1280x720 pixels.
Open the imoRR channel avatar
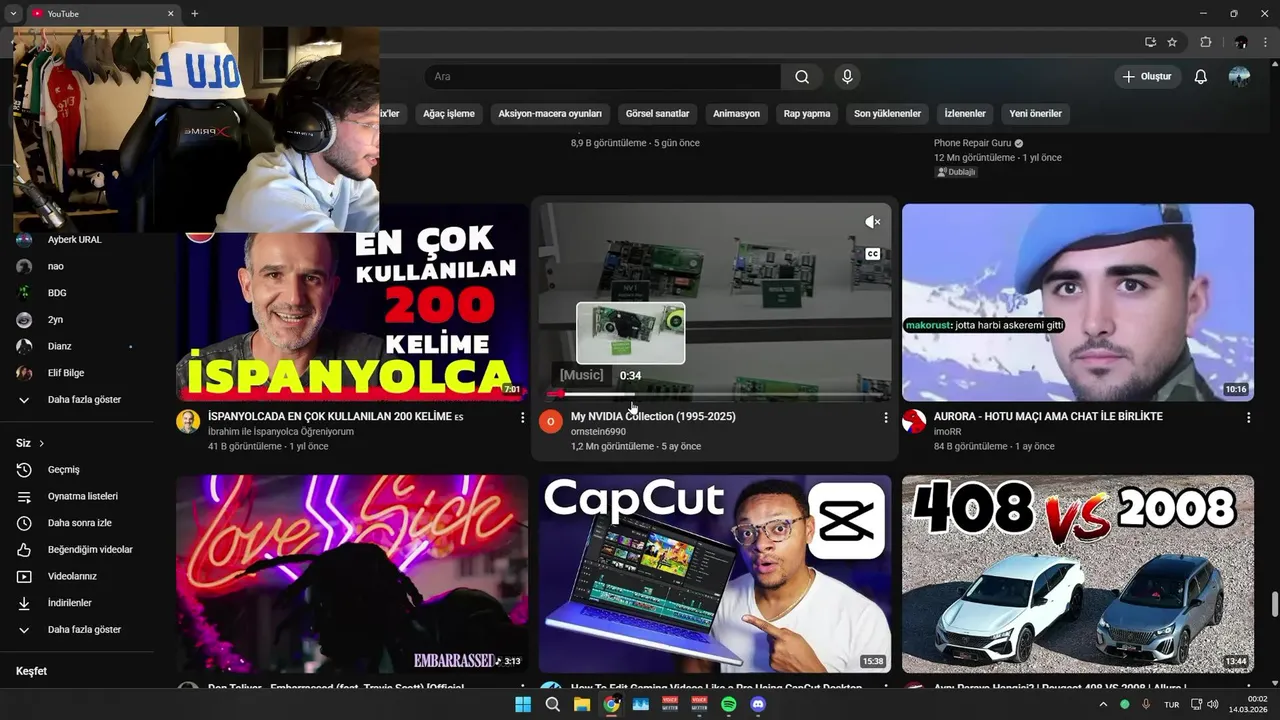tap(914, 422)
